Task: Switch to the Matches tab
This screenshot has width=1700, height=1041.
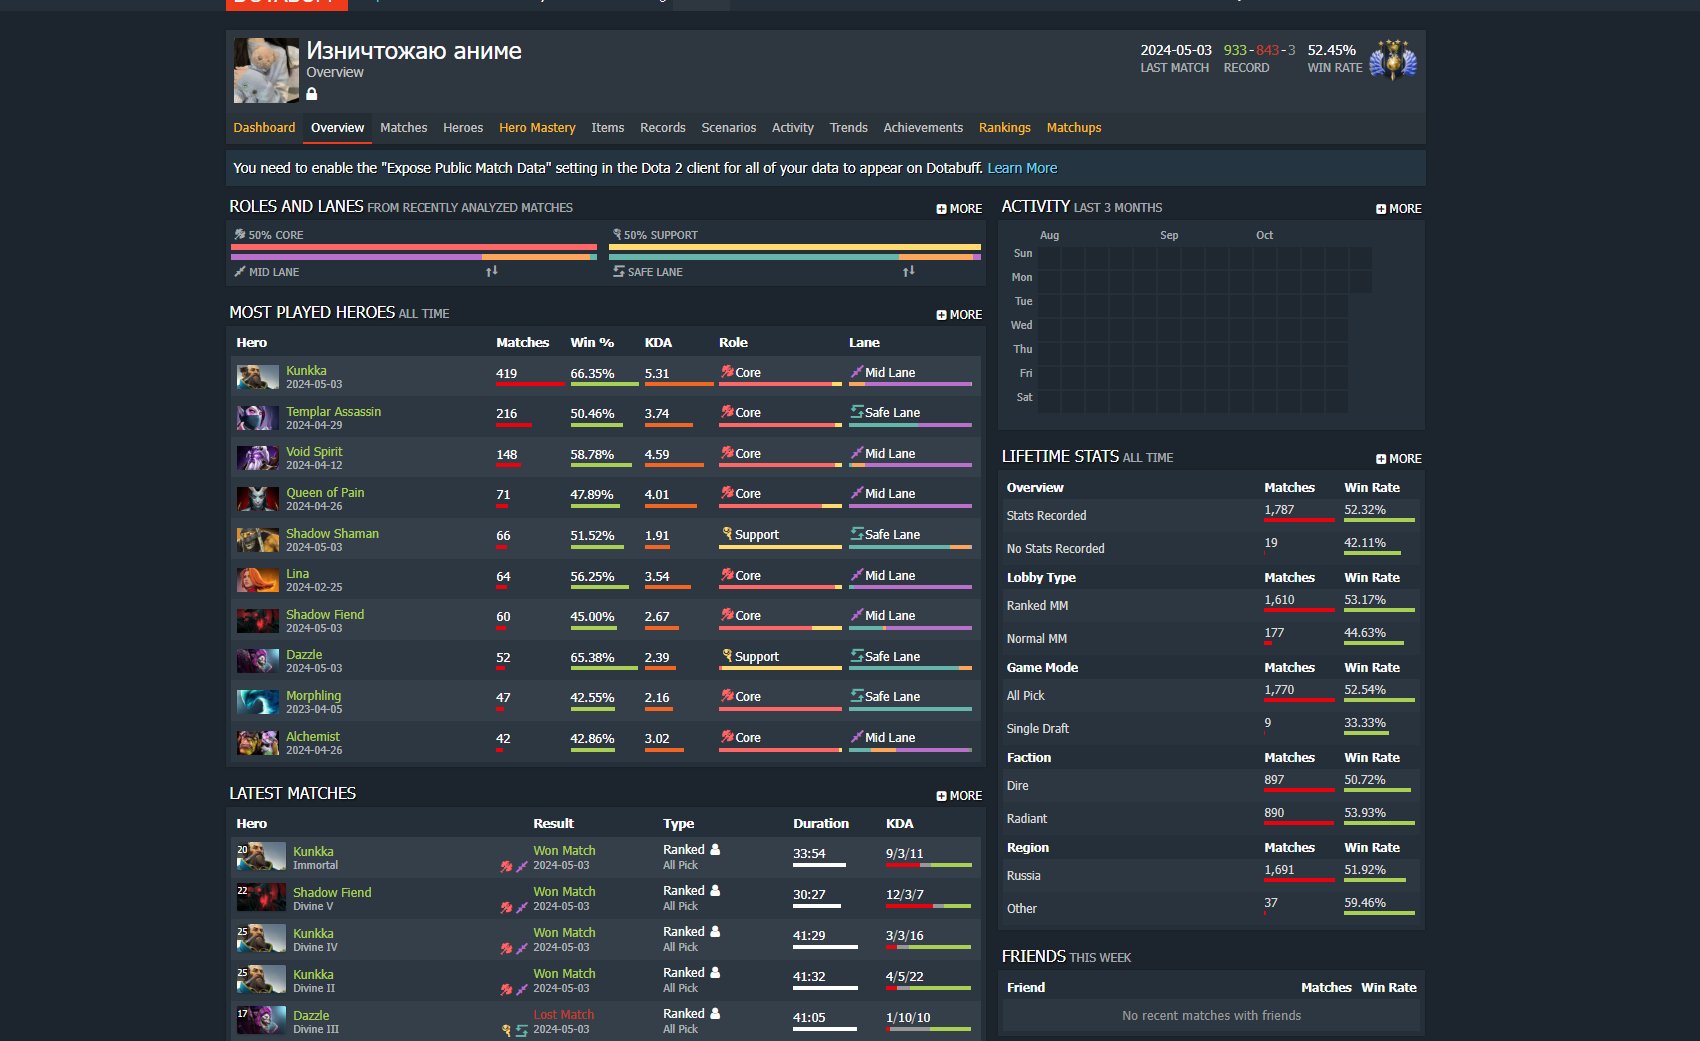Action: click(403, 128)
